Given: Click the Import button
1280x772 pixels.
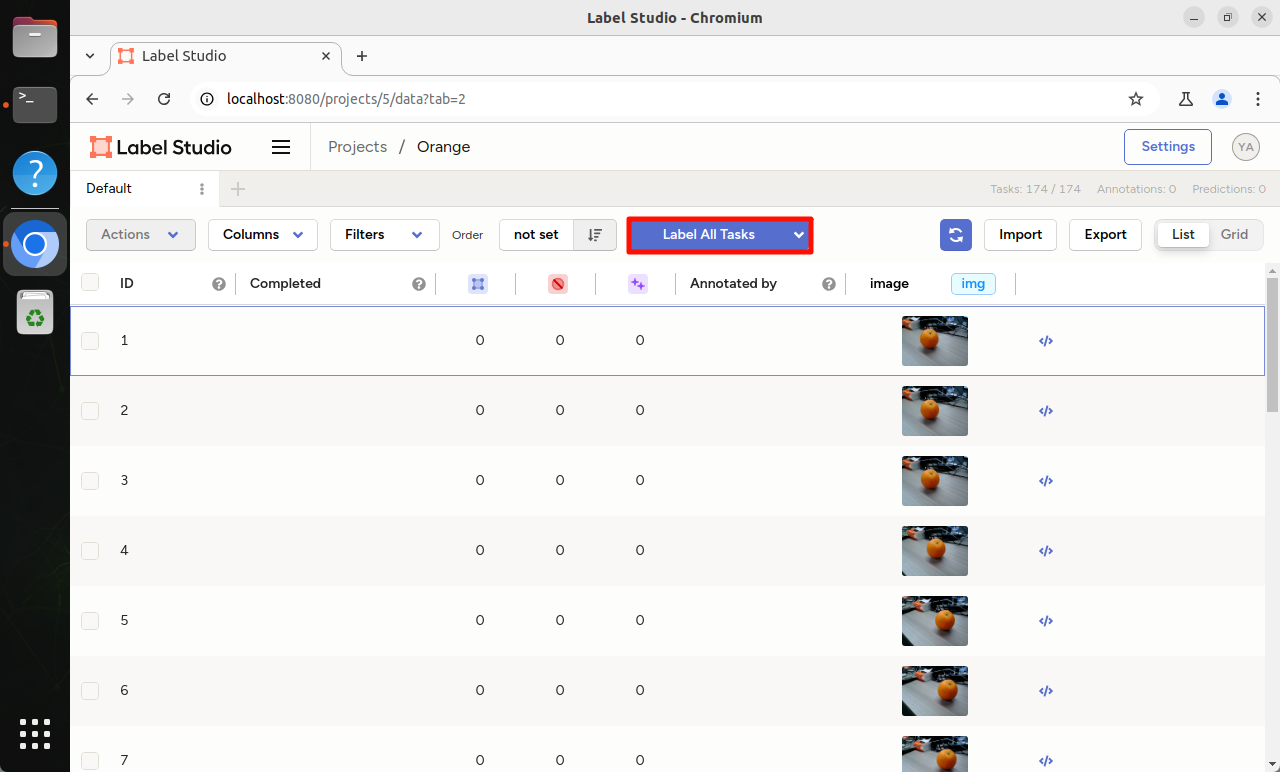Looking at the screenshot, I should [1021, 234].
